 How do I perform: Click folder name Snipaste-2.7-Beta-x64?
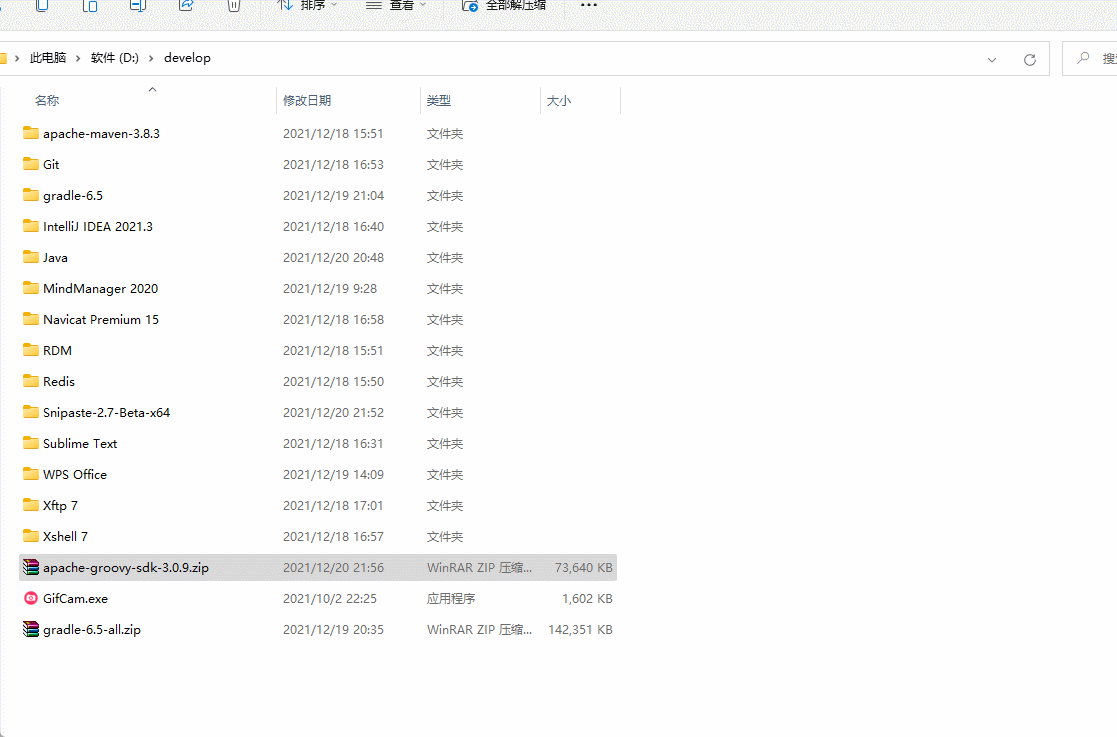pos(106,412)
